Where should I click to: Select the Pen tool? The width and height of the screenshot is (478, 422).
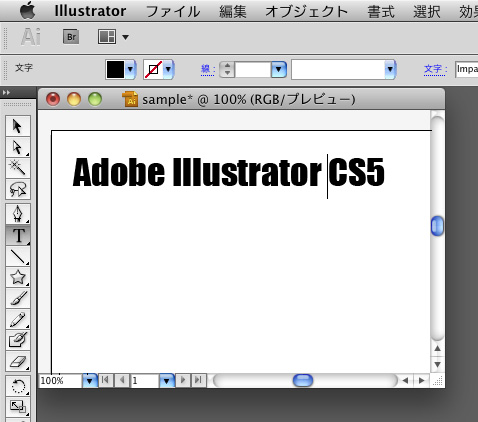18,214
